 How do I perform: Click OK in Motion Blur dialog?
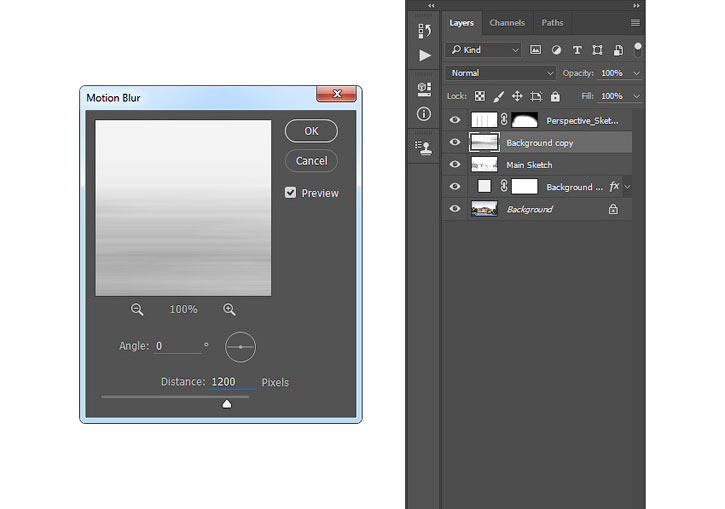pos(311,131)
